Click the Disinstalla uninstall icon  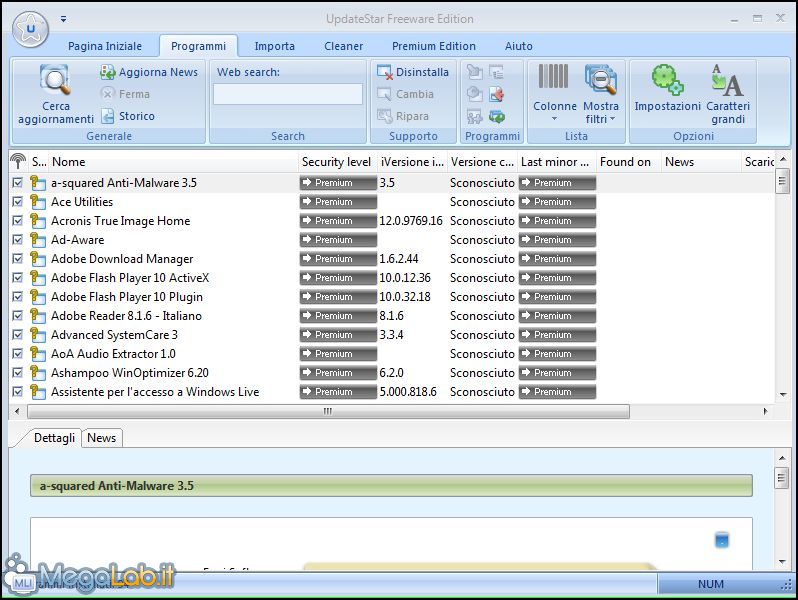pyautogui.click(x=385, y=72)
